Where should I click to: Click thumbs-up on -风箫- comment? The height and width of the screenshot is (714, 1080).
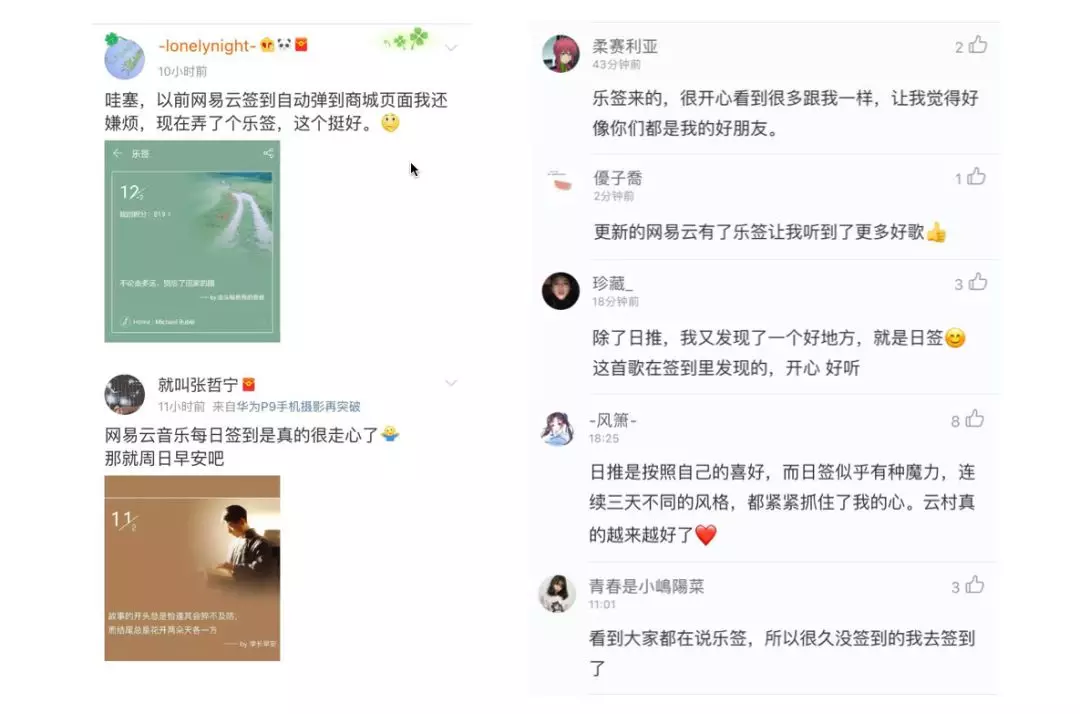975,419
